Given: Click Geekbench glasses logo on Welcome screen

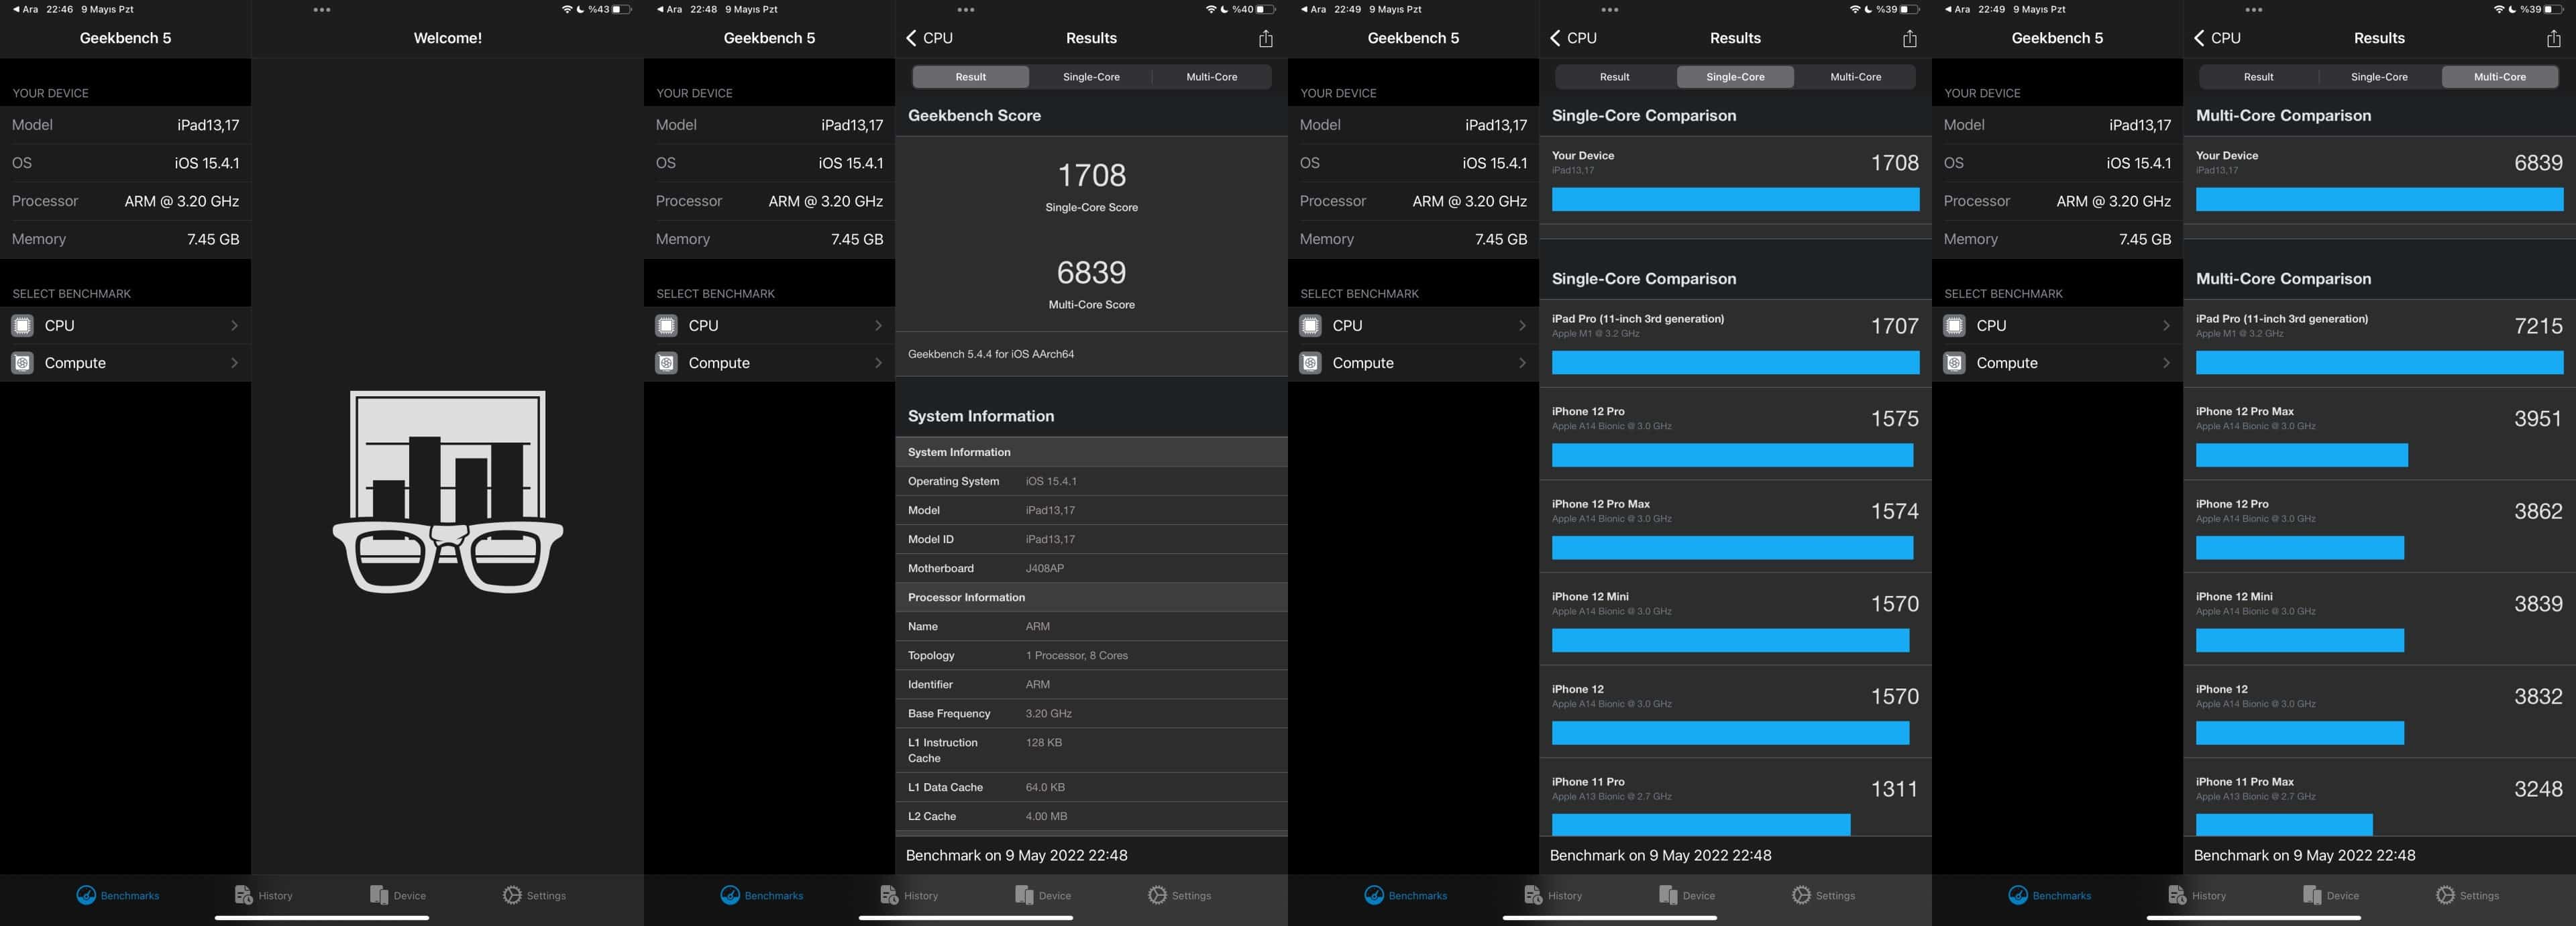Looking at the screenshot, I should (448, 491).
